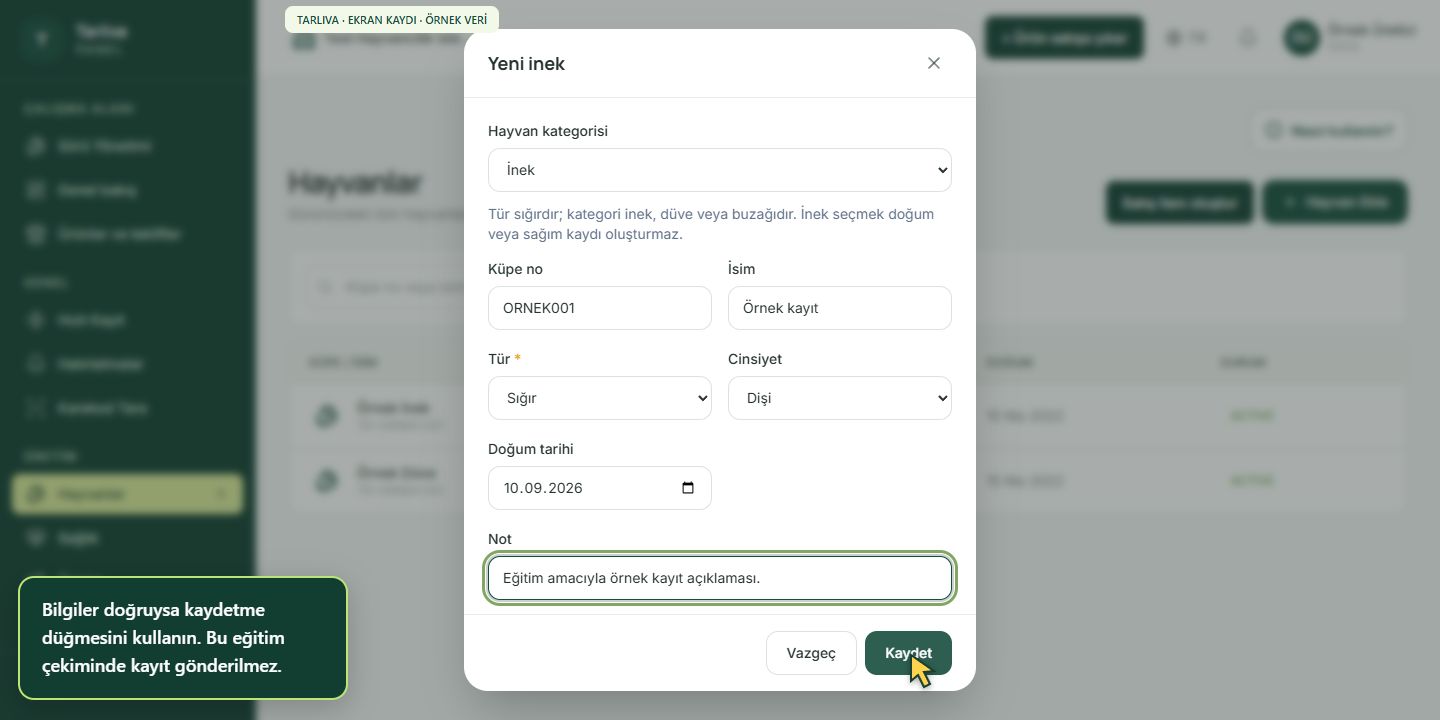
Task: Open the calendar picker icon in date field
Action: pos(688,488)
